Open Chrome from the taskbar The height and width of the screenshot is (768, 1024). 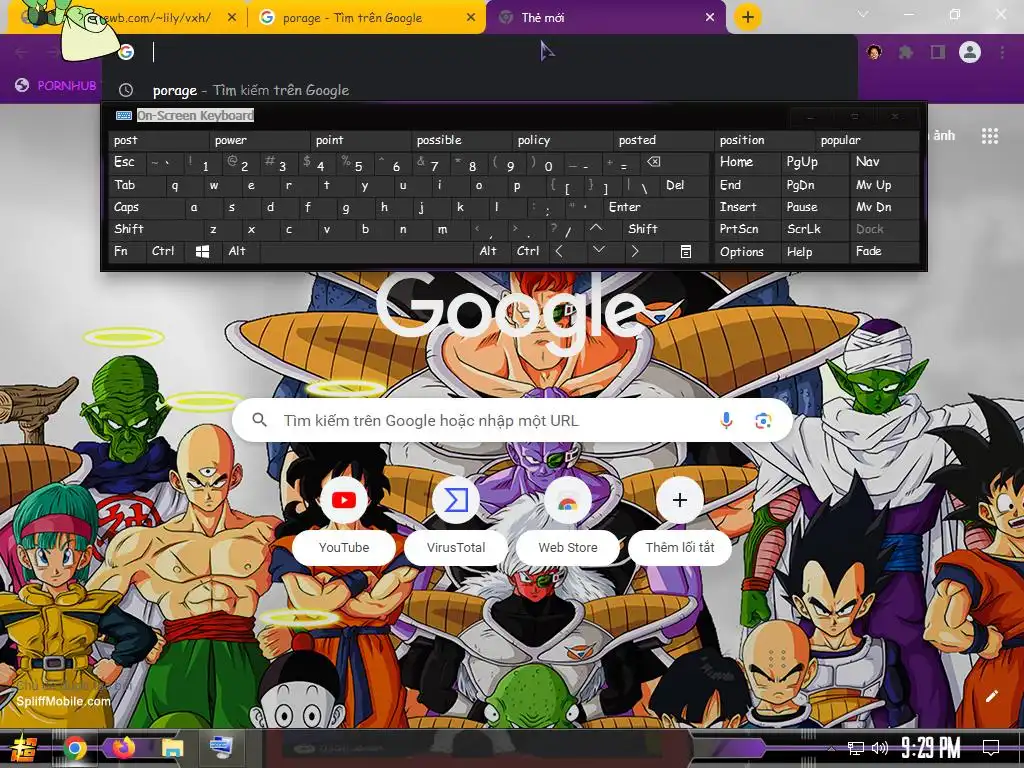75,748
